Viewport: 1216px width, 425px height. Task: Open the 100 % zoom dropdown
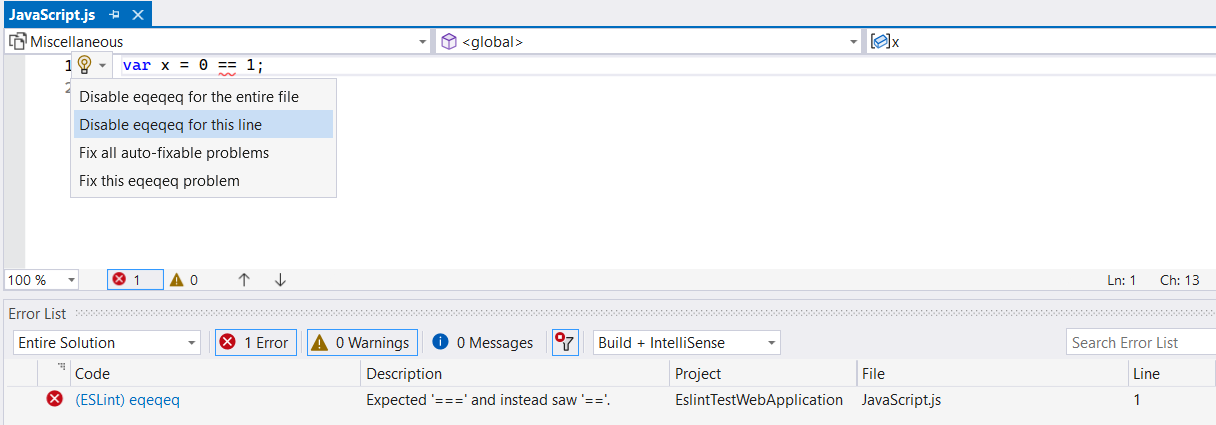42,280
